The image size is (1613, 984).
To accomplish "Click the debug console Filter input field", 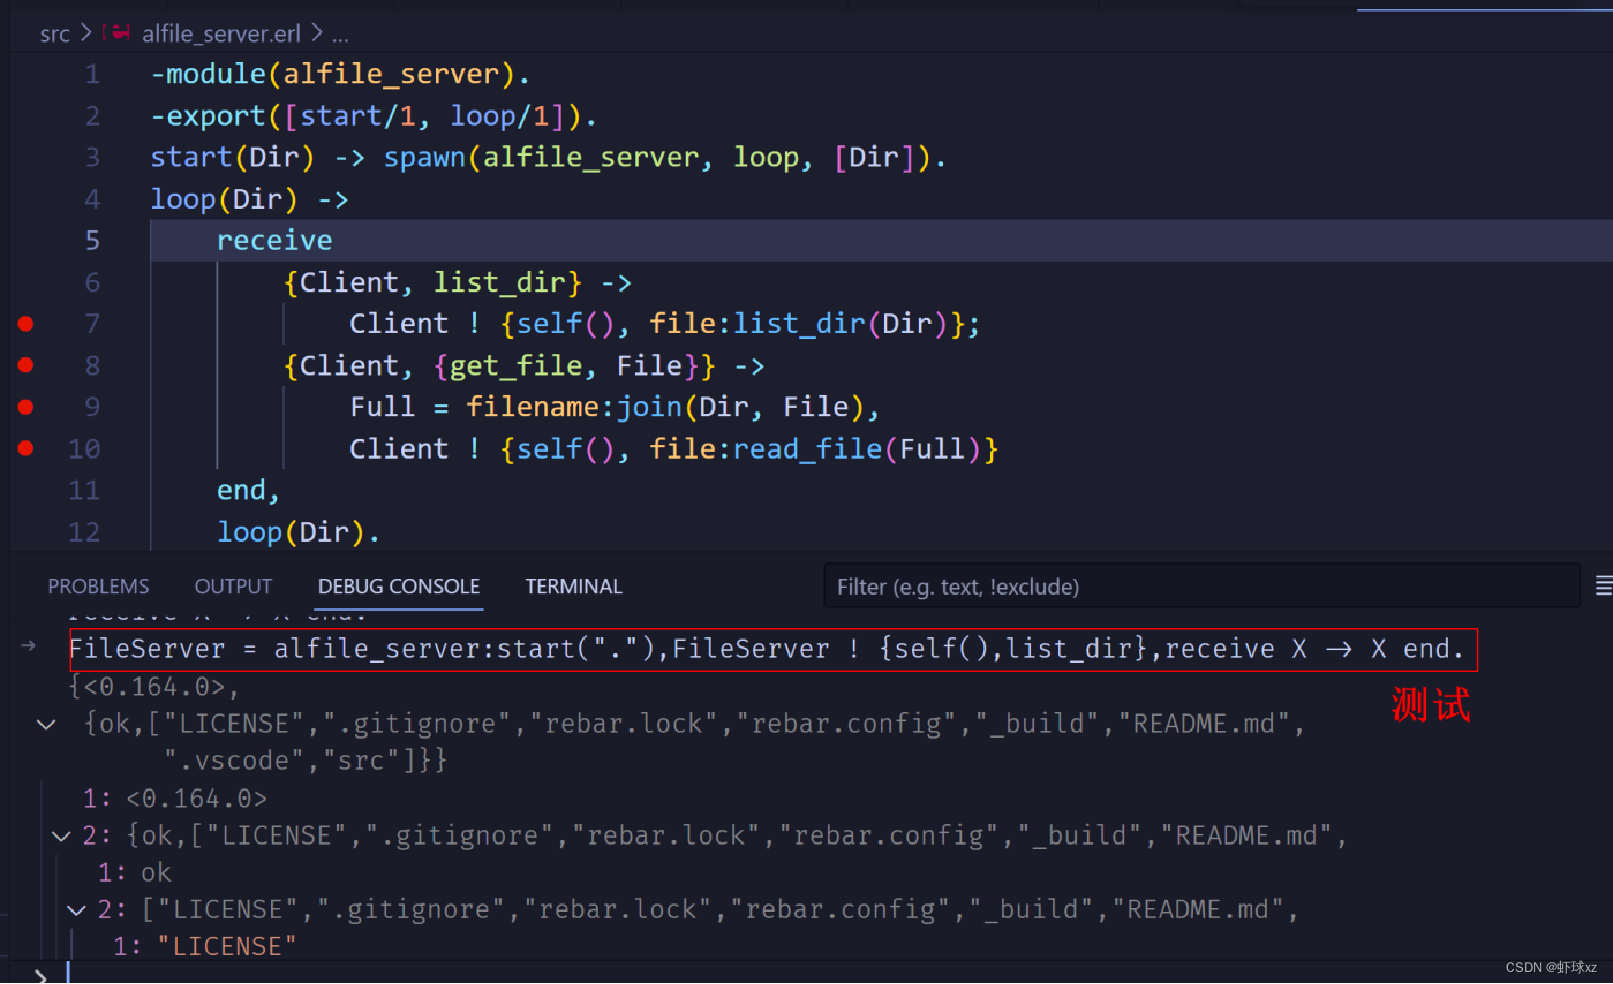I will (x=1201, y=587).
